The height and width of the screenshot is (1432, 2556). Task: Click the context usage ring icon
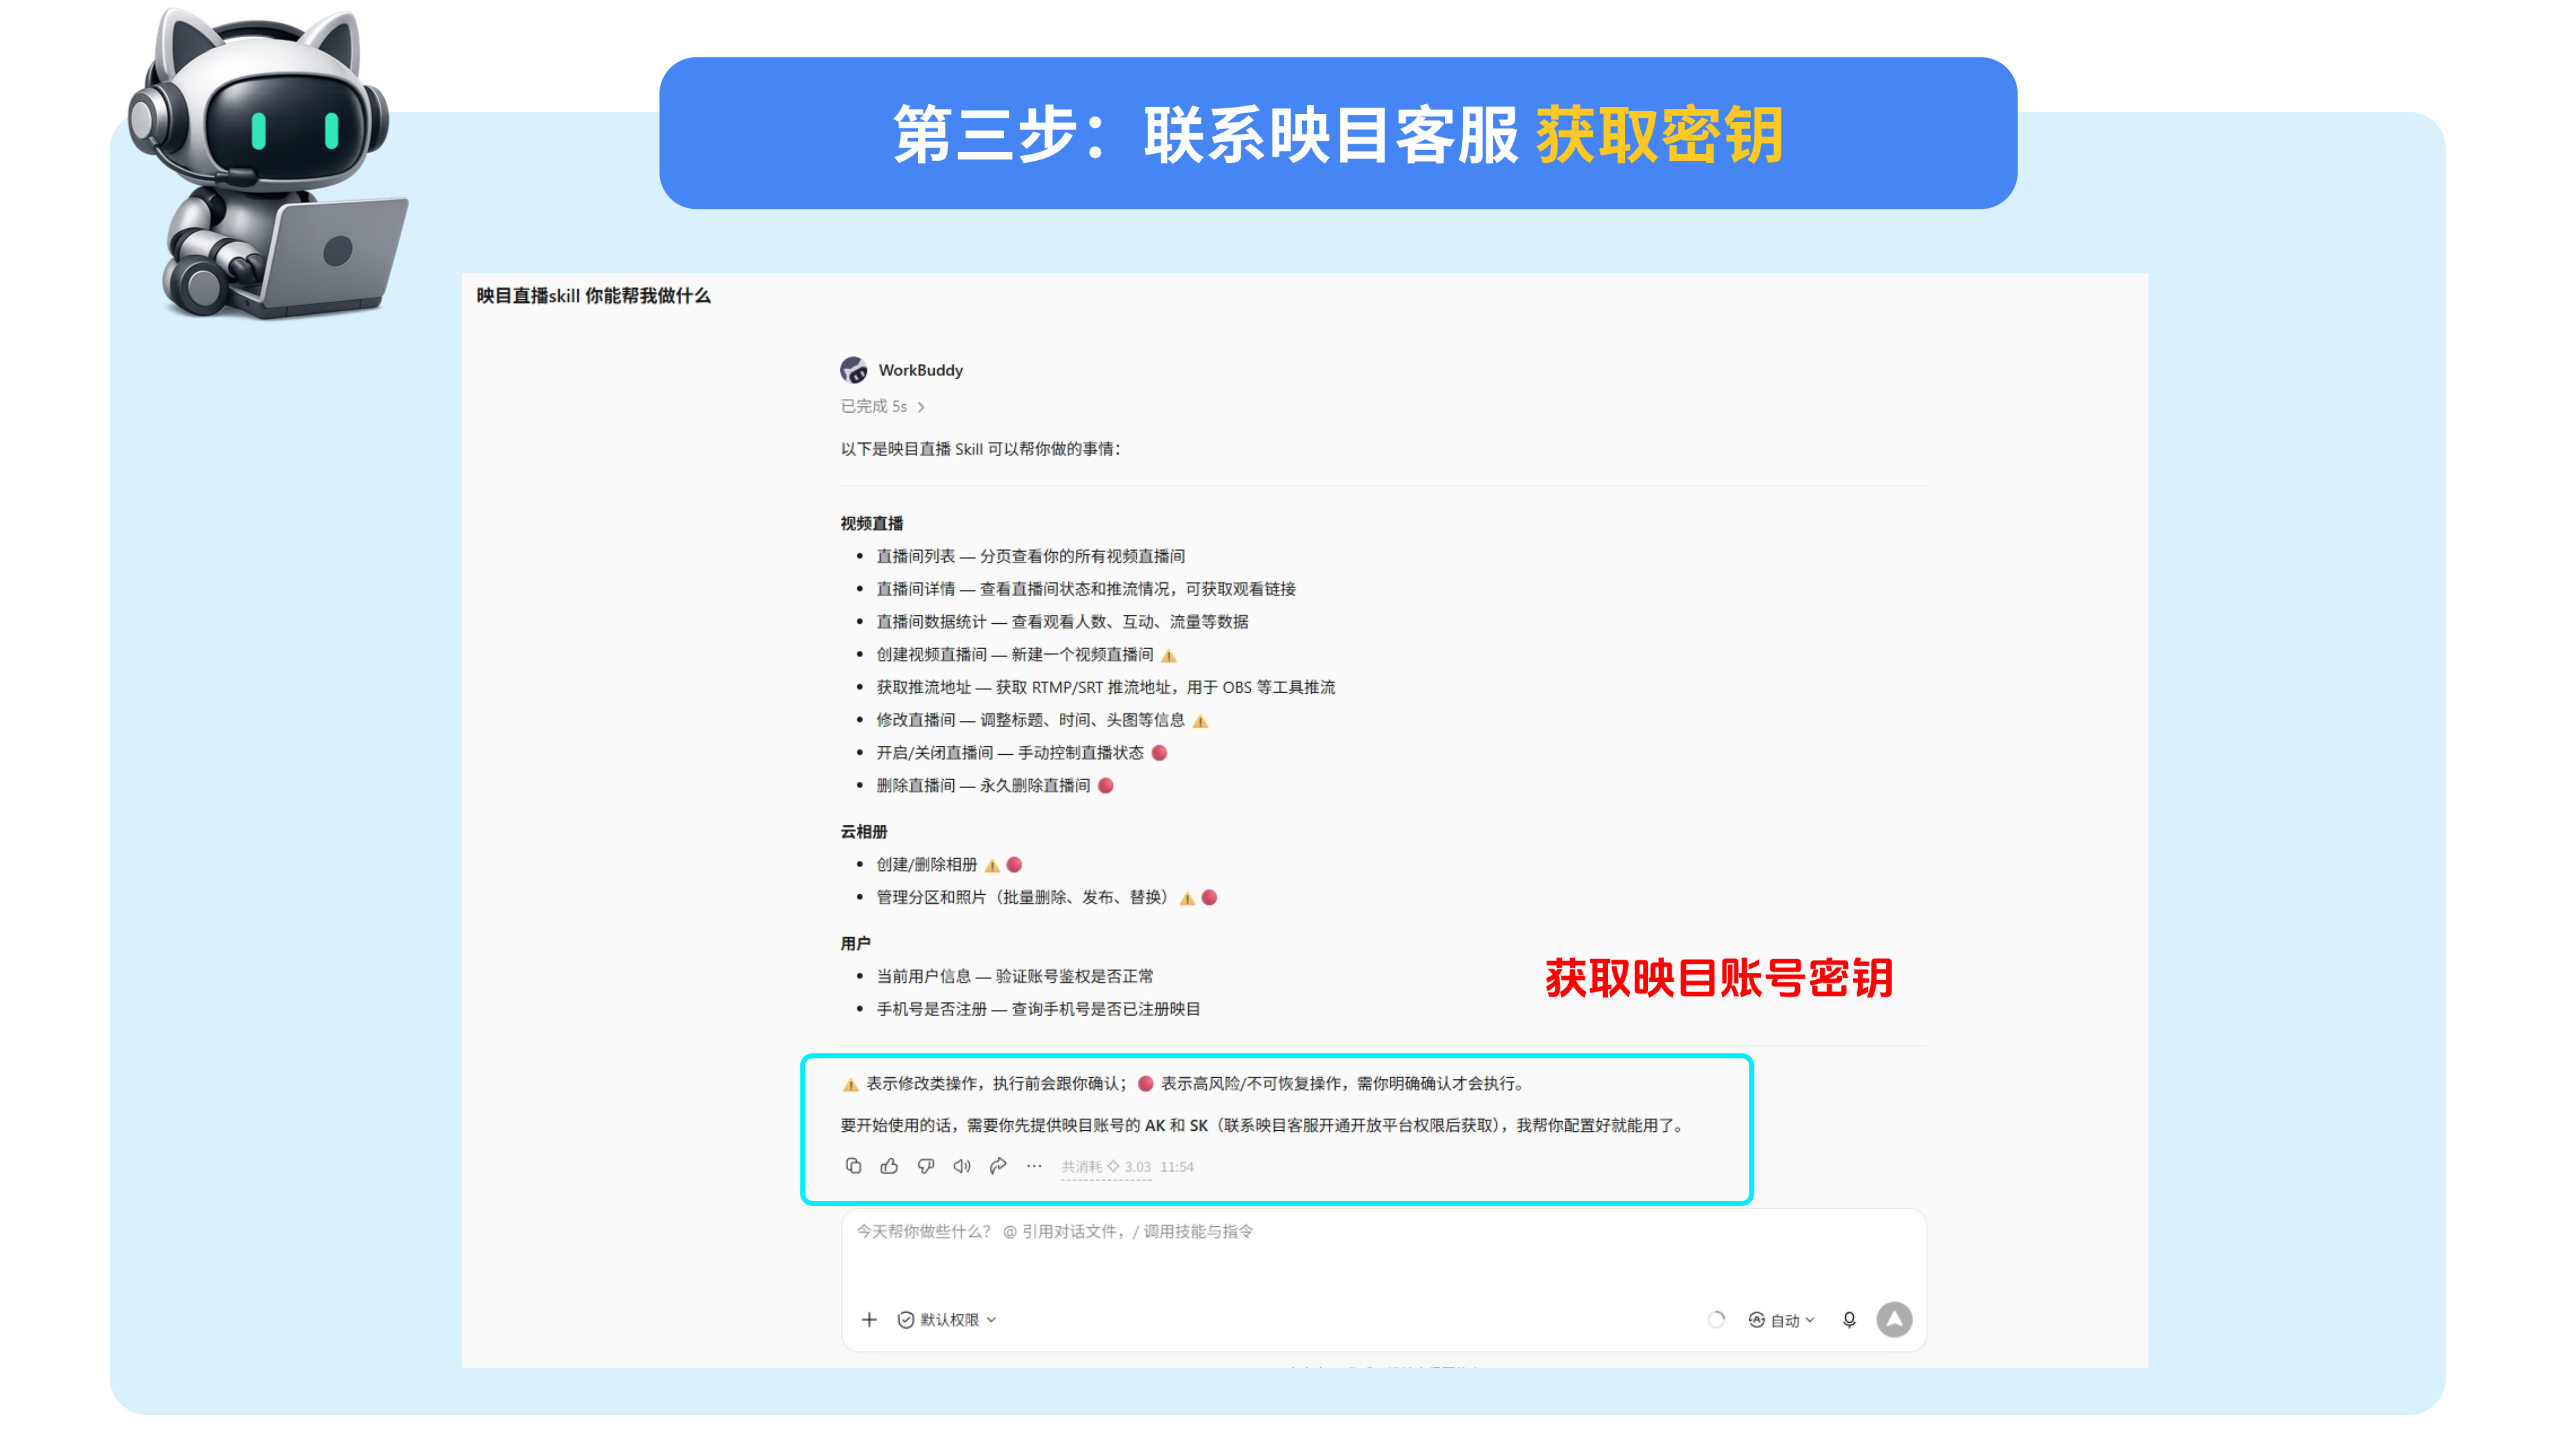coord(1716,1320)
